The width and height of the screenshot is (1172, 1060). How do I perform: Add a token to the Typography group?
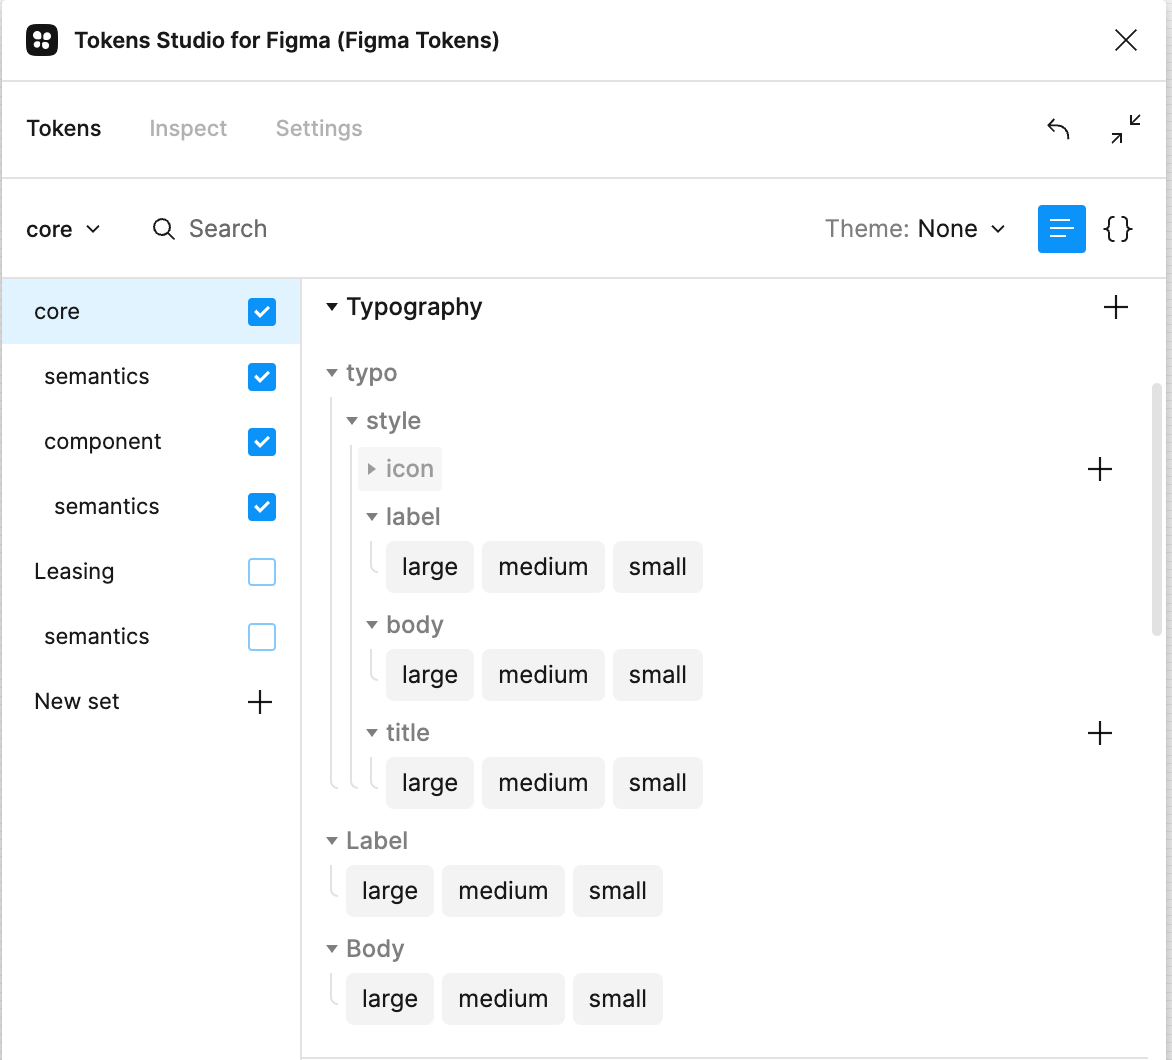click(x=1116, y=307)
